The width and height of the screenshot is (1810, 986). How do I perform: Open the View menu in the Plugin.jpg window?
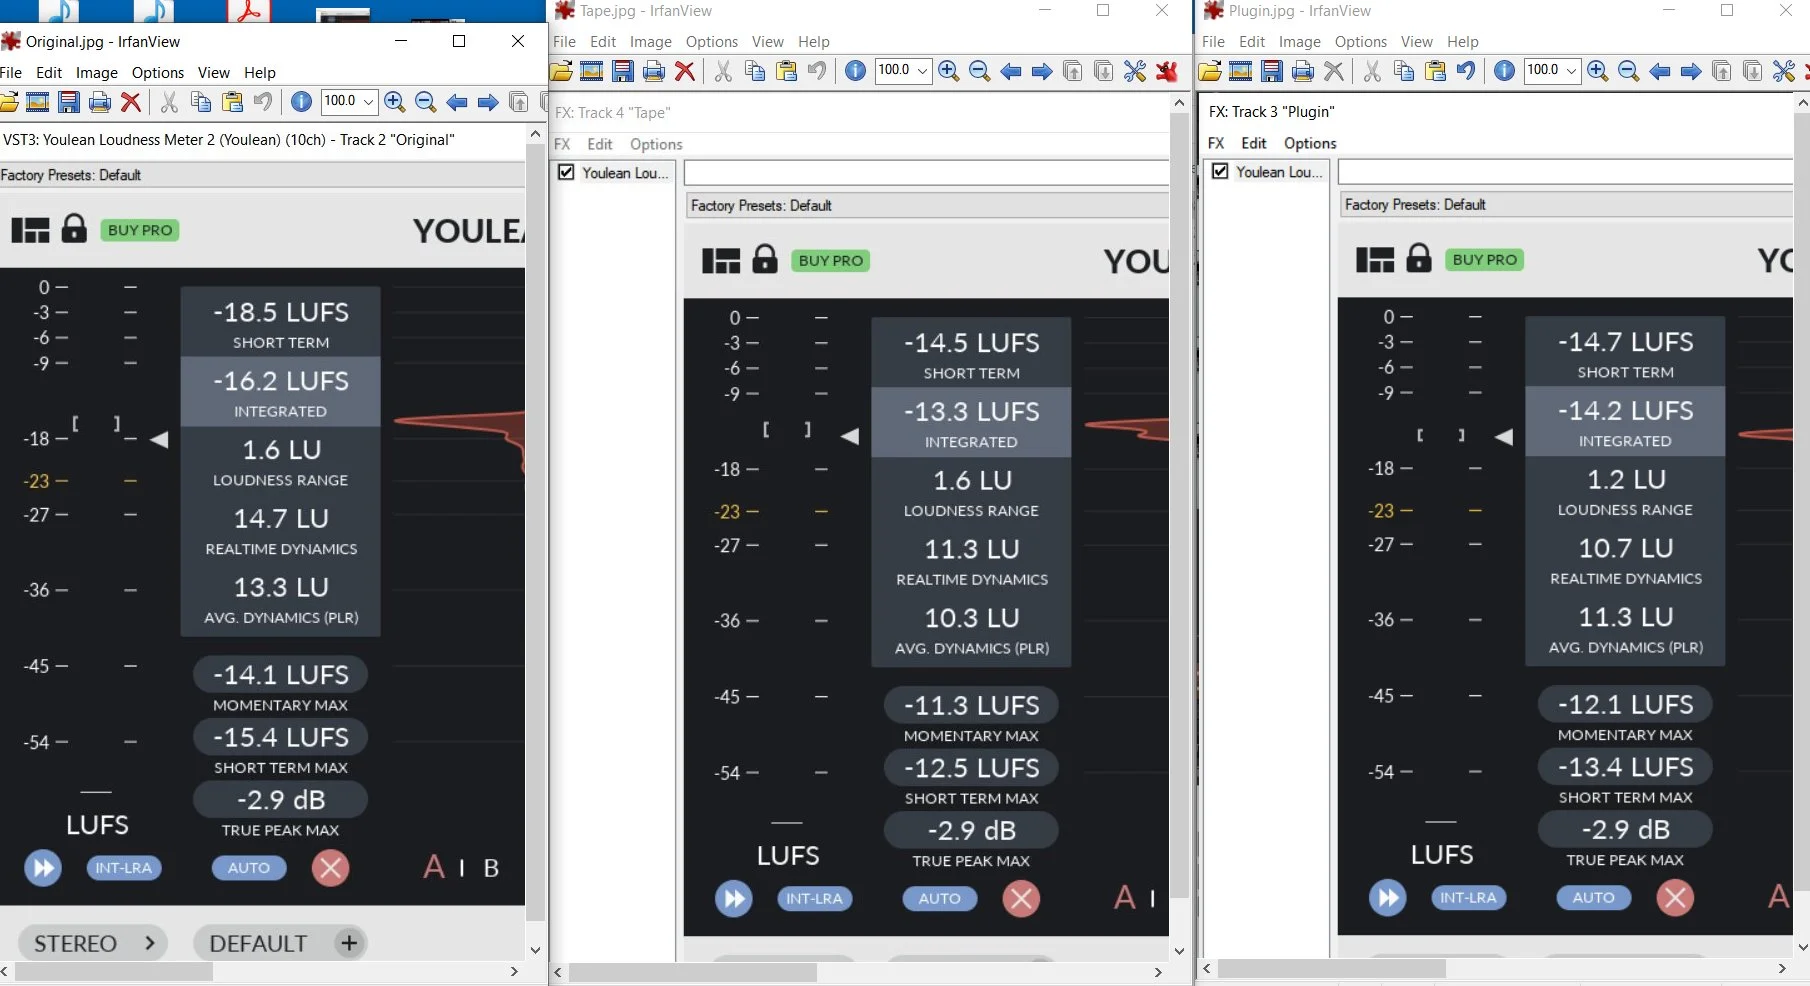pyautogui.click(x=1416, y=42)
